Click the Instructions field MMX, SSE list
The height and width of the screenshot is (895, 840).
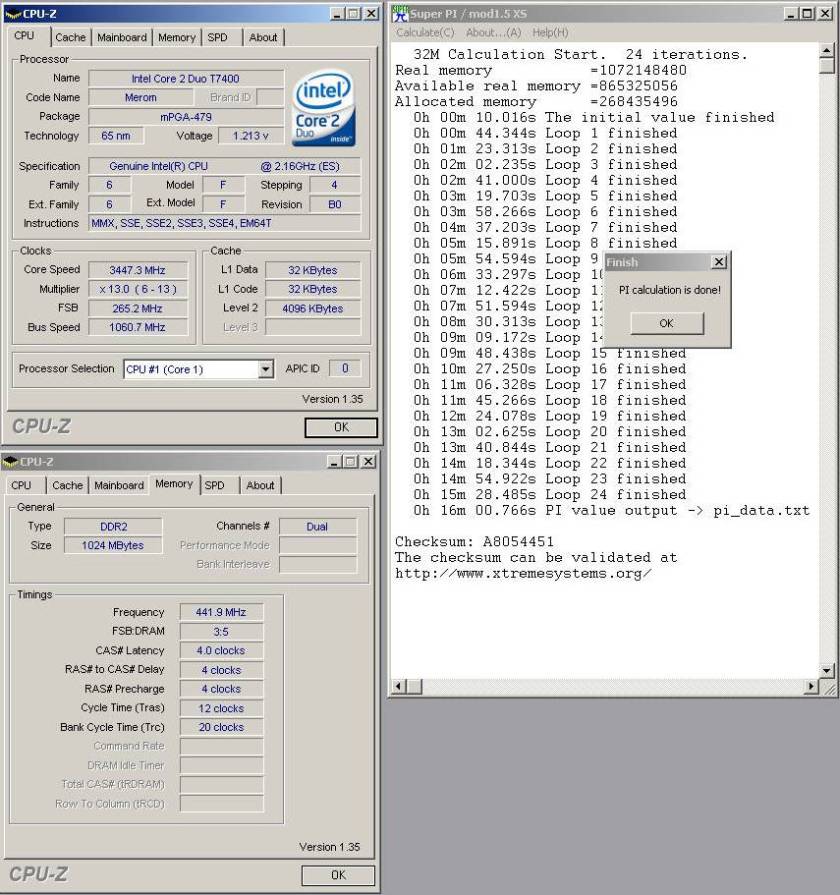pyautogui.click(x=225, y=223)
